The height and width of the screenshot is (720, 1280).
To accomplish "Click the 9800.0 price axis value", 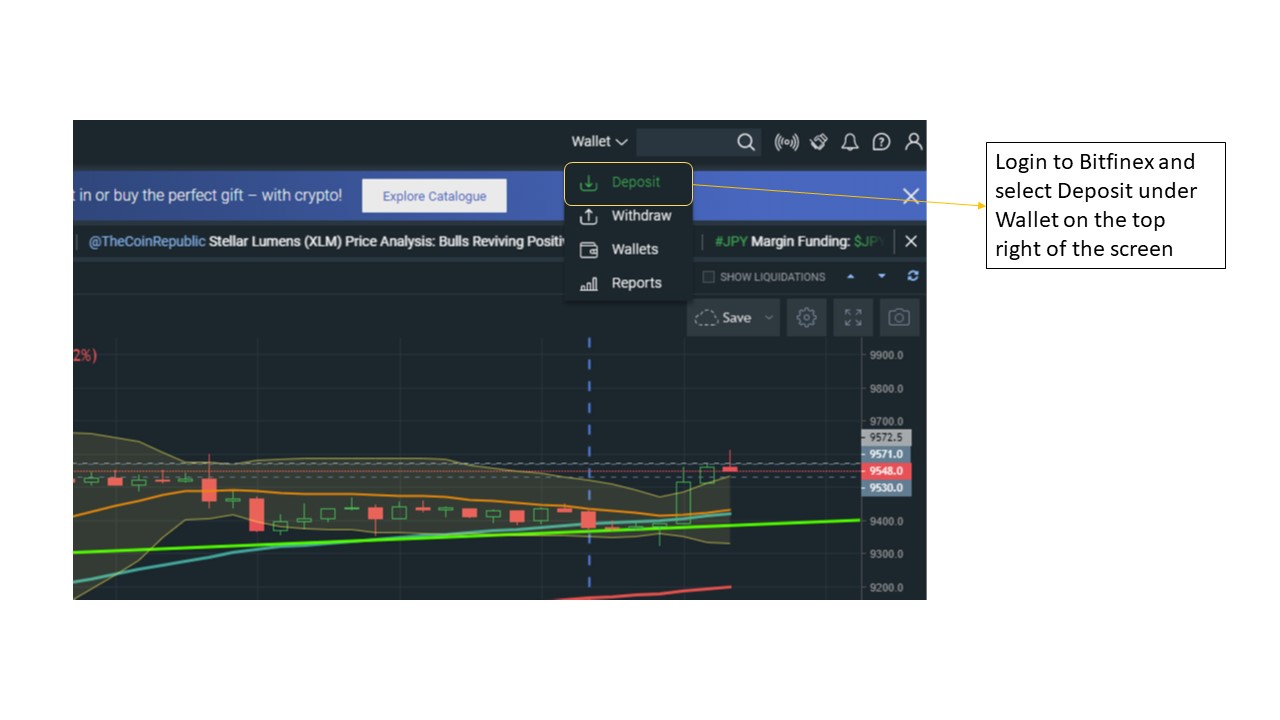I will 886,388.
